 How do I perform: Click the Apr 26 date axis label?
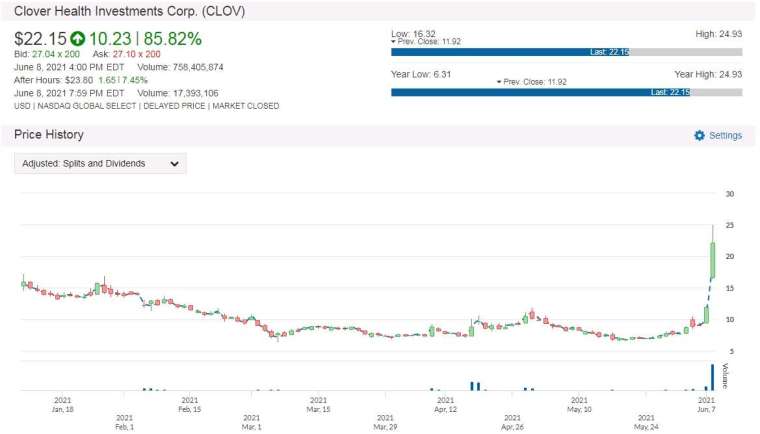[512, 422]
